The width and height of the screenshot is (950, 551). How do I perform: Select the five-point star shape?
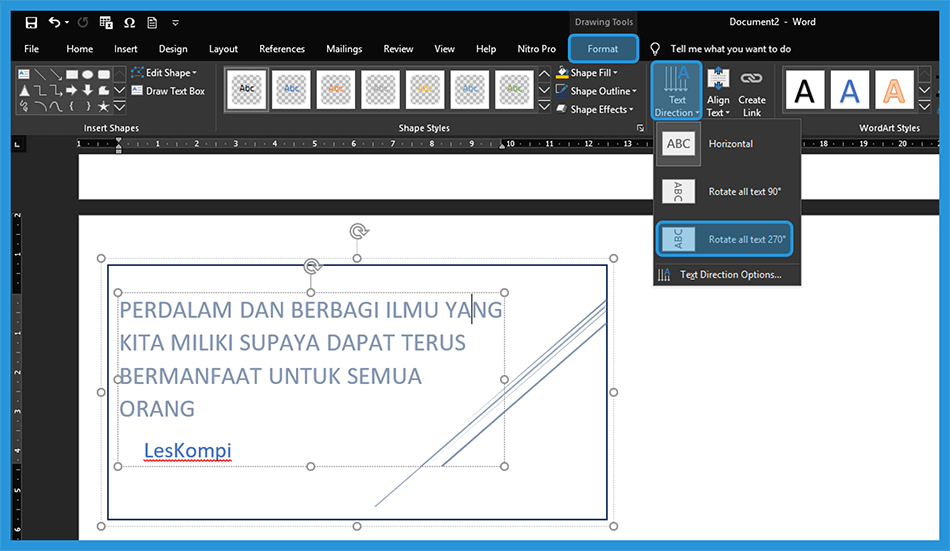click(x=104, y=107)
